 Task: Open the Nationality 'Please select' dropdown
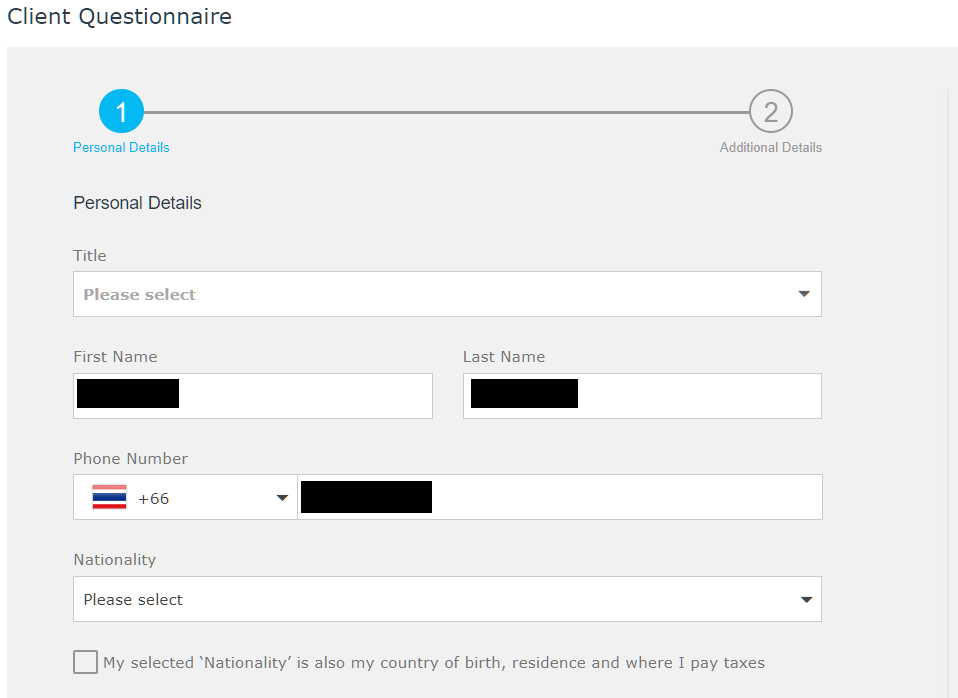click(447, 599)
